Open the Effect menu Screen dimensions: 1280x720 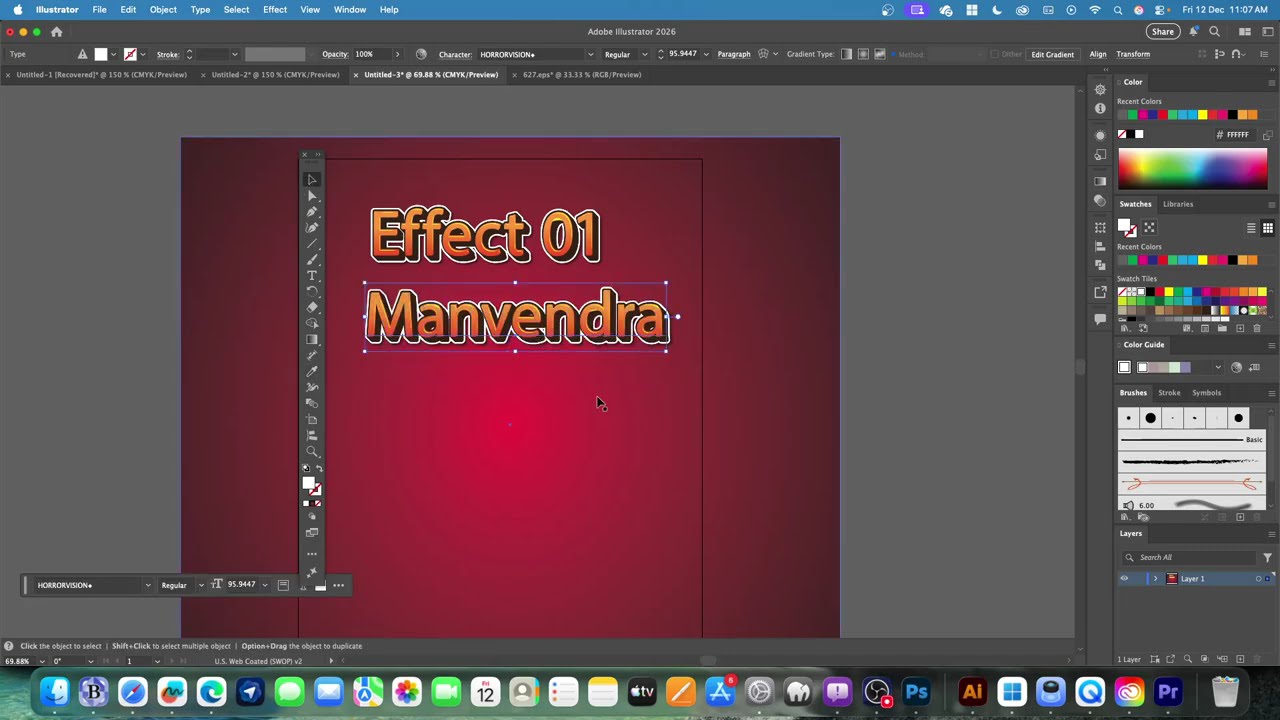[x=275, y=9]
